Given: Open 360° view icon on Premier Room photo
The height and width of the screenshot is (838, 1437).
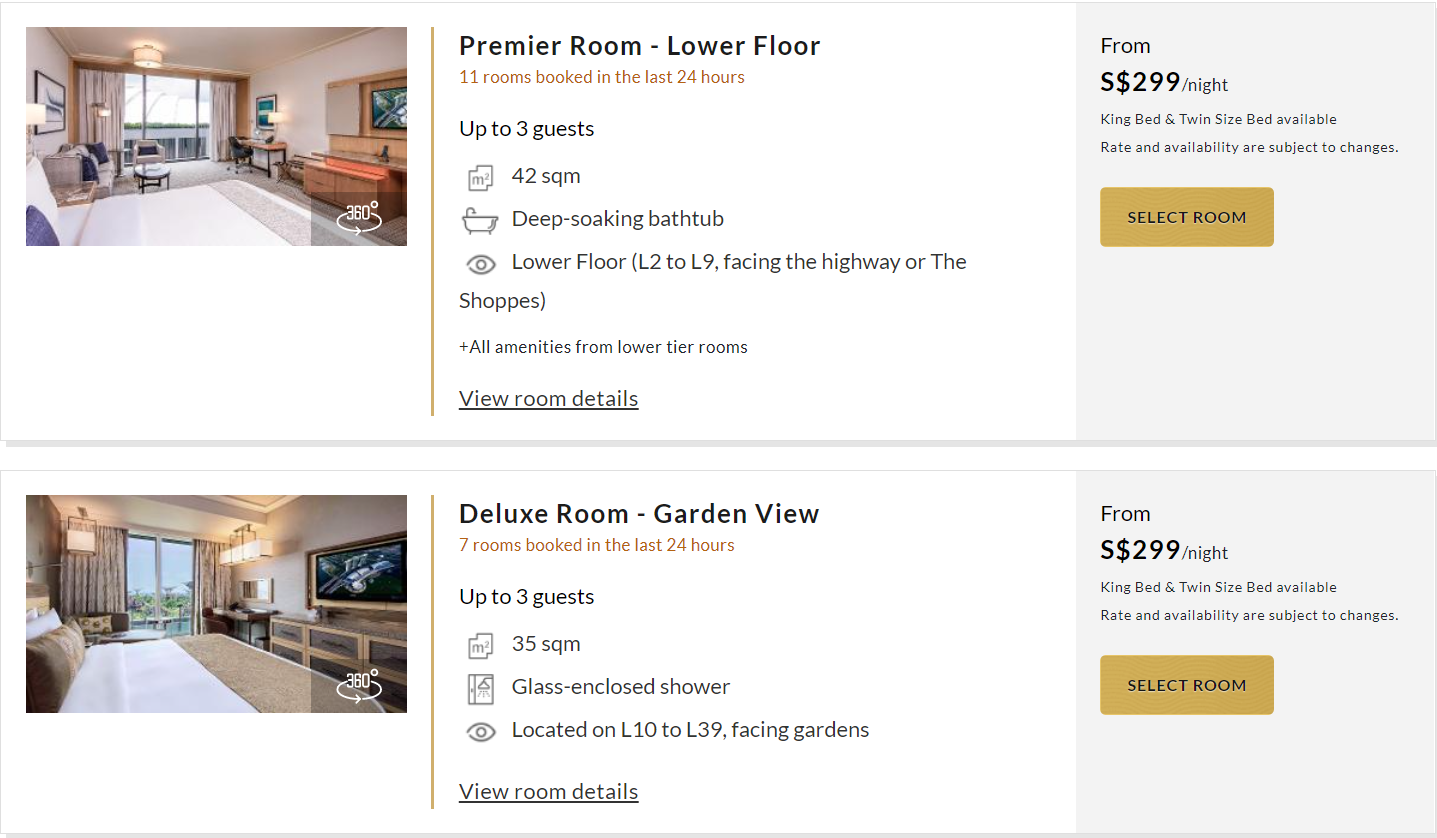Looking at the screenshot, I should tap(359, 219).
